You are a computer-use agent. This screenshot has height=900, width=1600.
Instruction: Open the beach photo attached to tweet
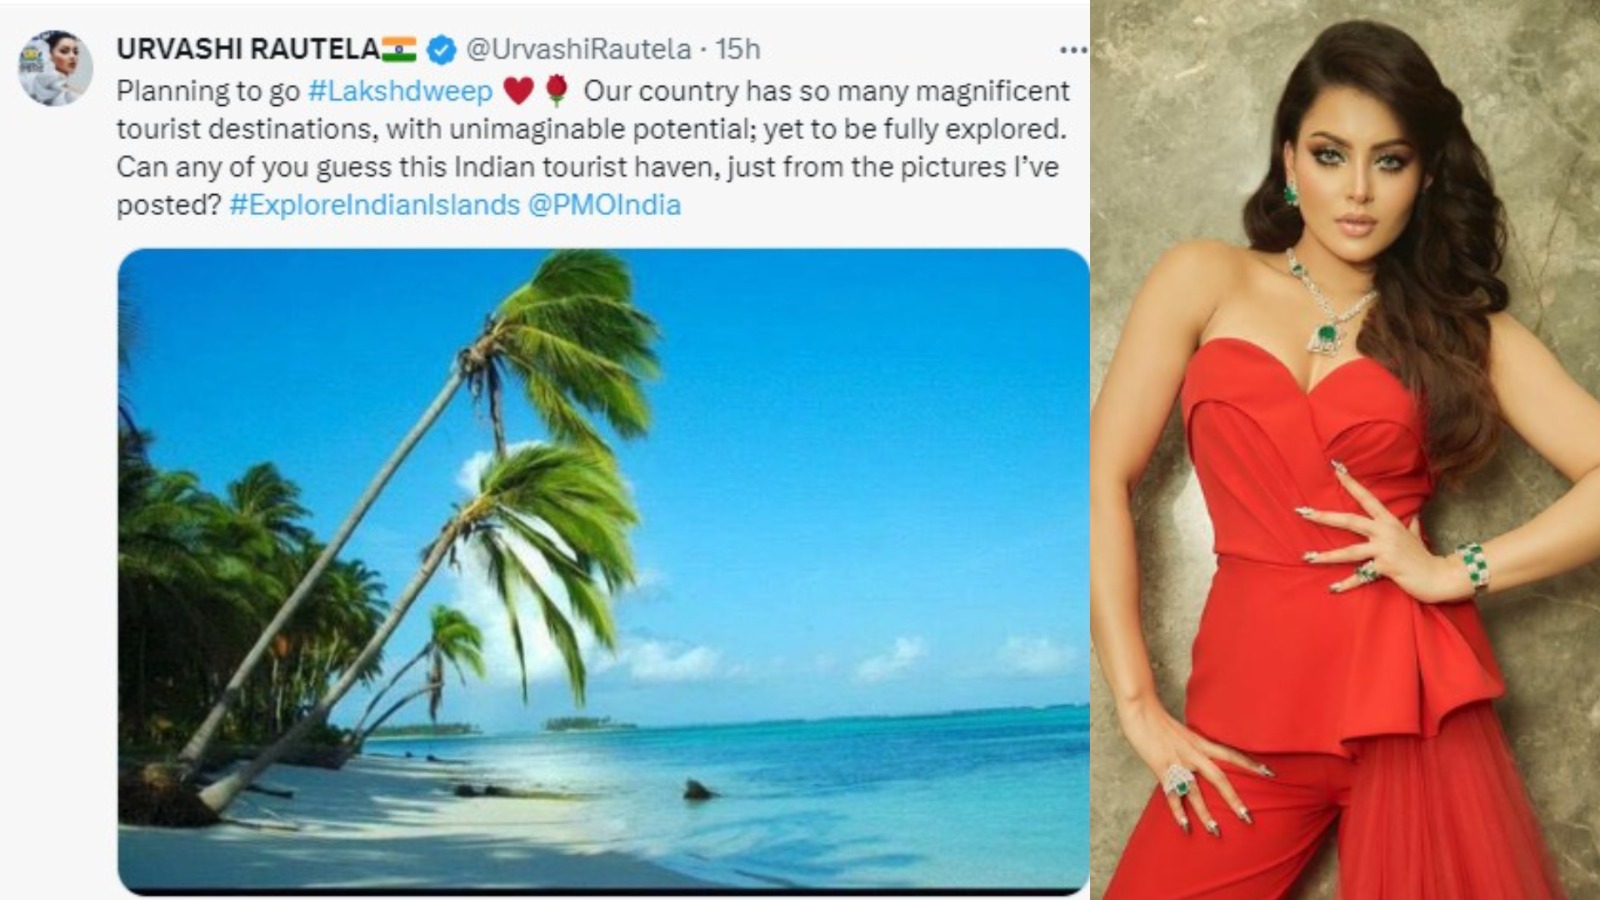603,570
